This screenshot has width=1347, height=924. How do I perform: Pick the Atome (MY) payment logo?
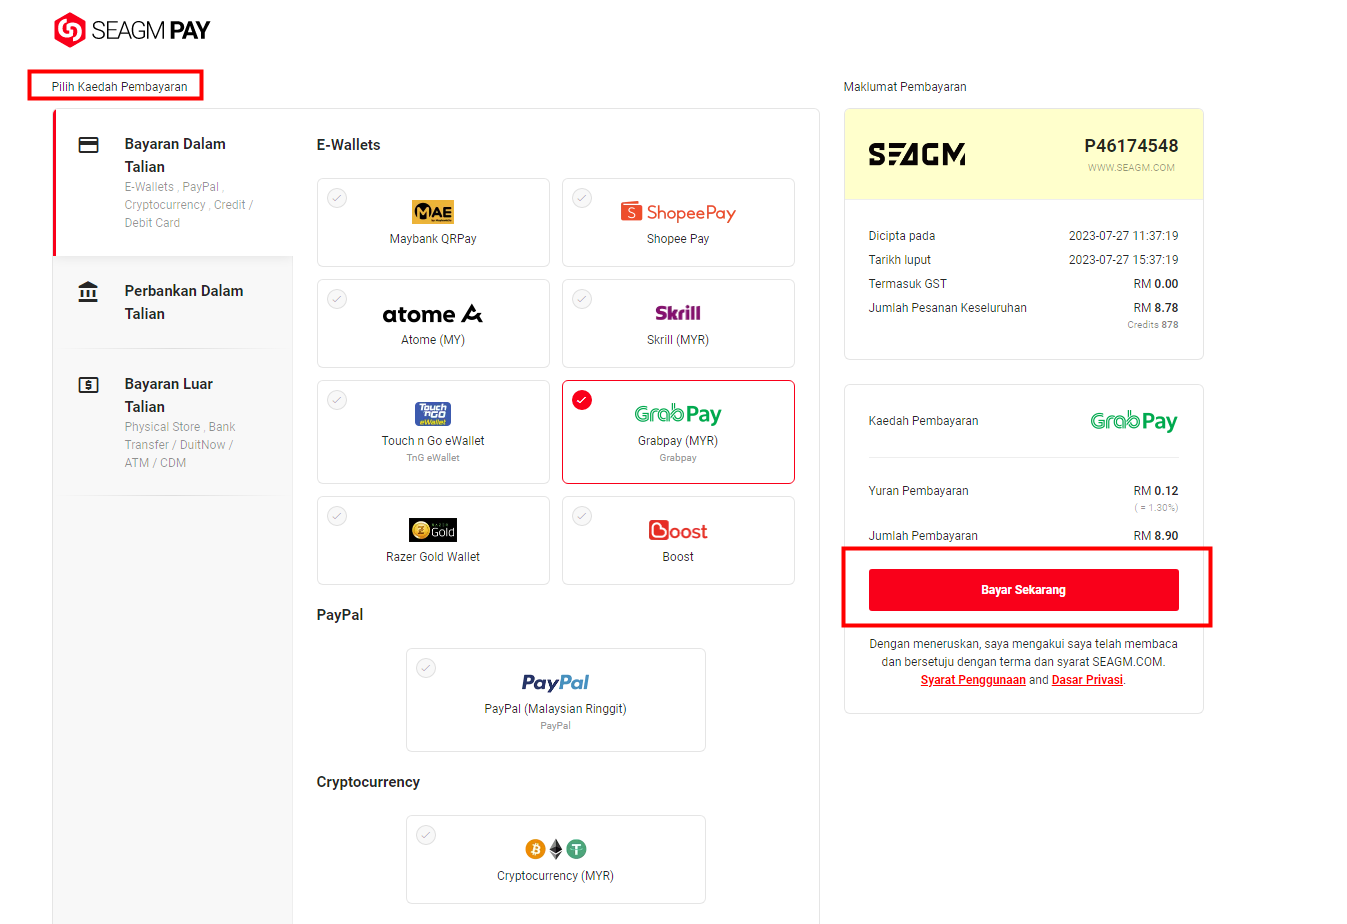pos(433,314)
